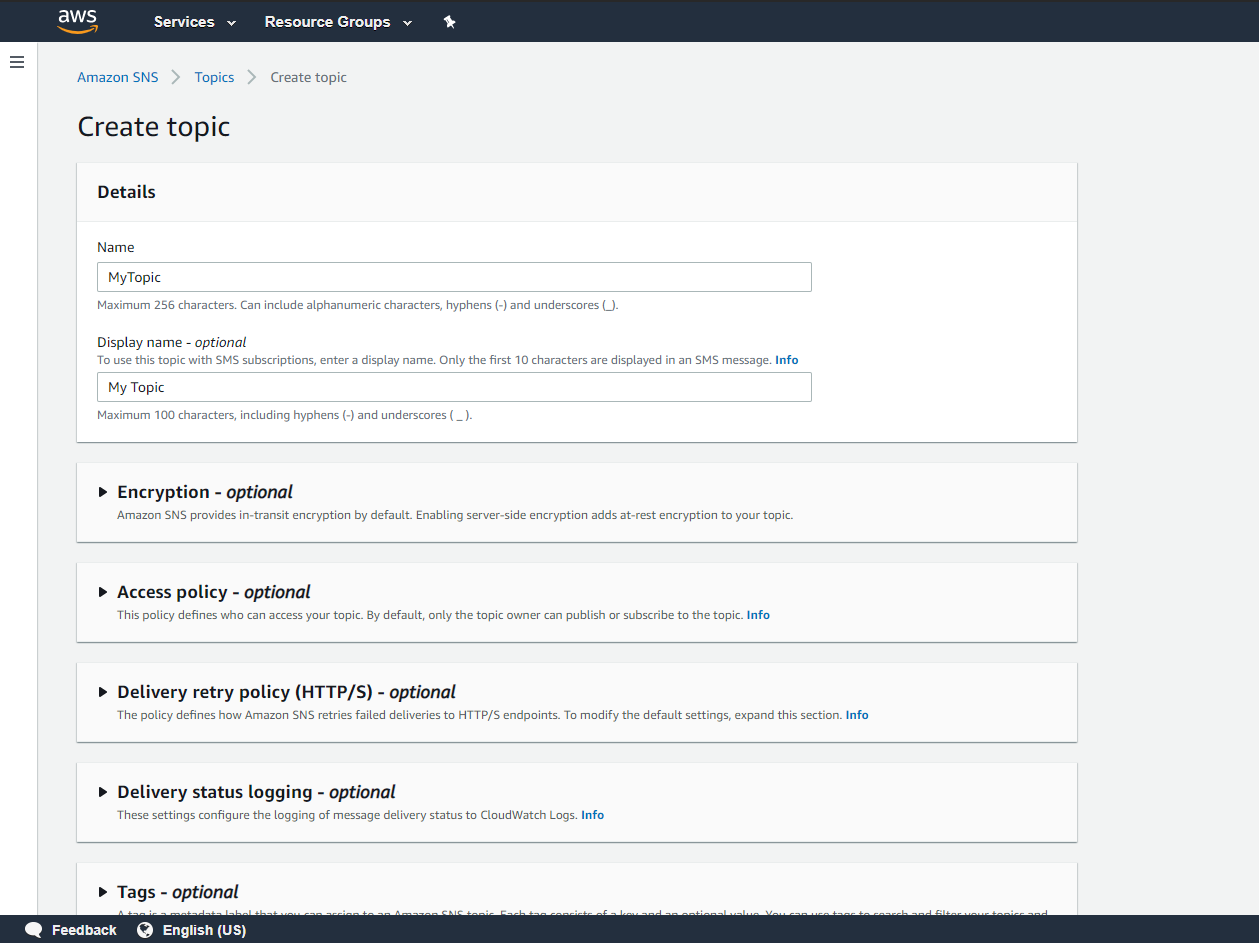Open Info link for Access policy
1259x943 pixels.
(758, 615)
